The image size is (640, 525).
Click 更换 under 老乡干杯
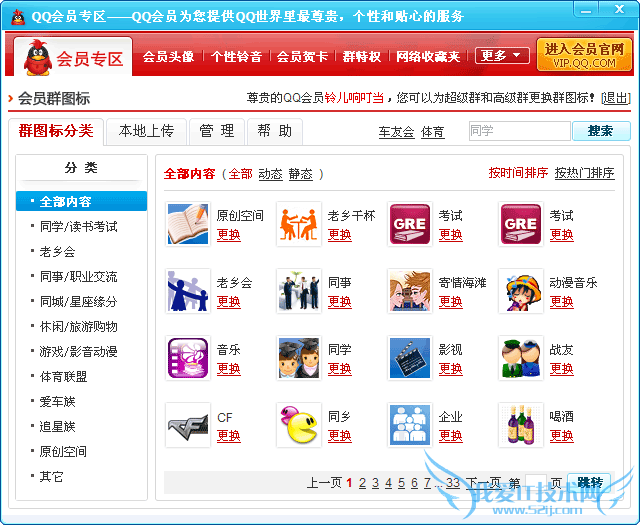click(x=340, y=235)
